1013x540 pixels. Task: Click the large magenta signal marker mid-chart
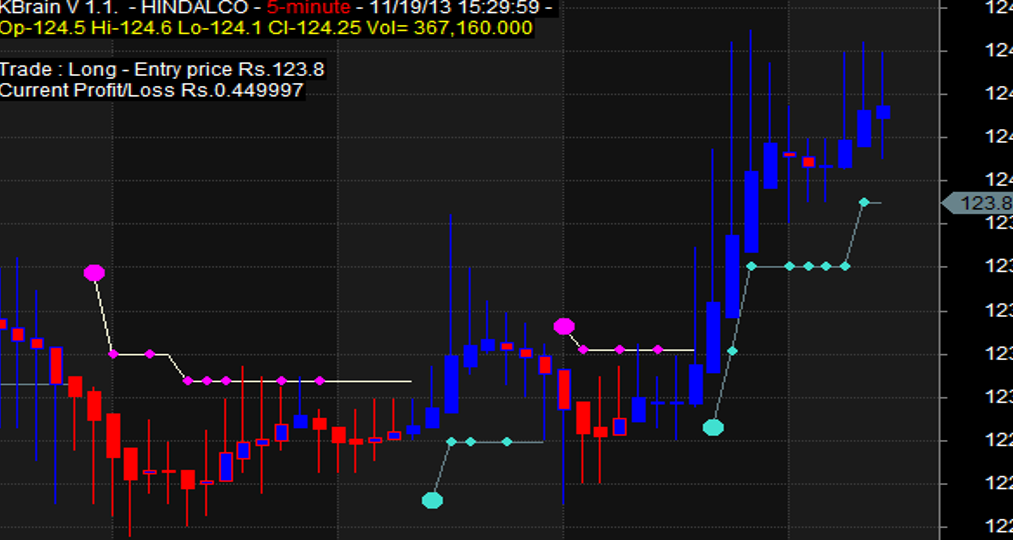click(x=564, y=326)
